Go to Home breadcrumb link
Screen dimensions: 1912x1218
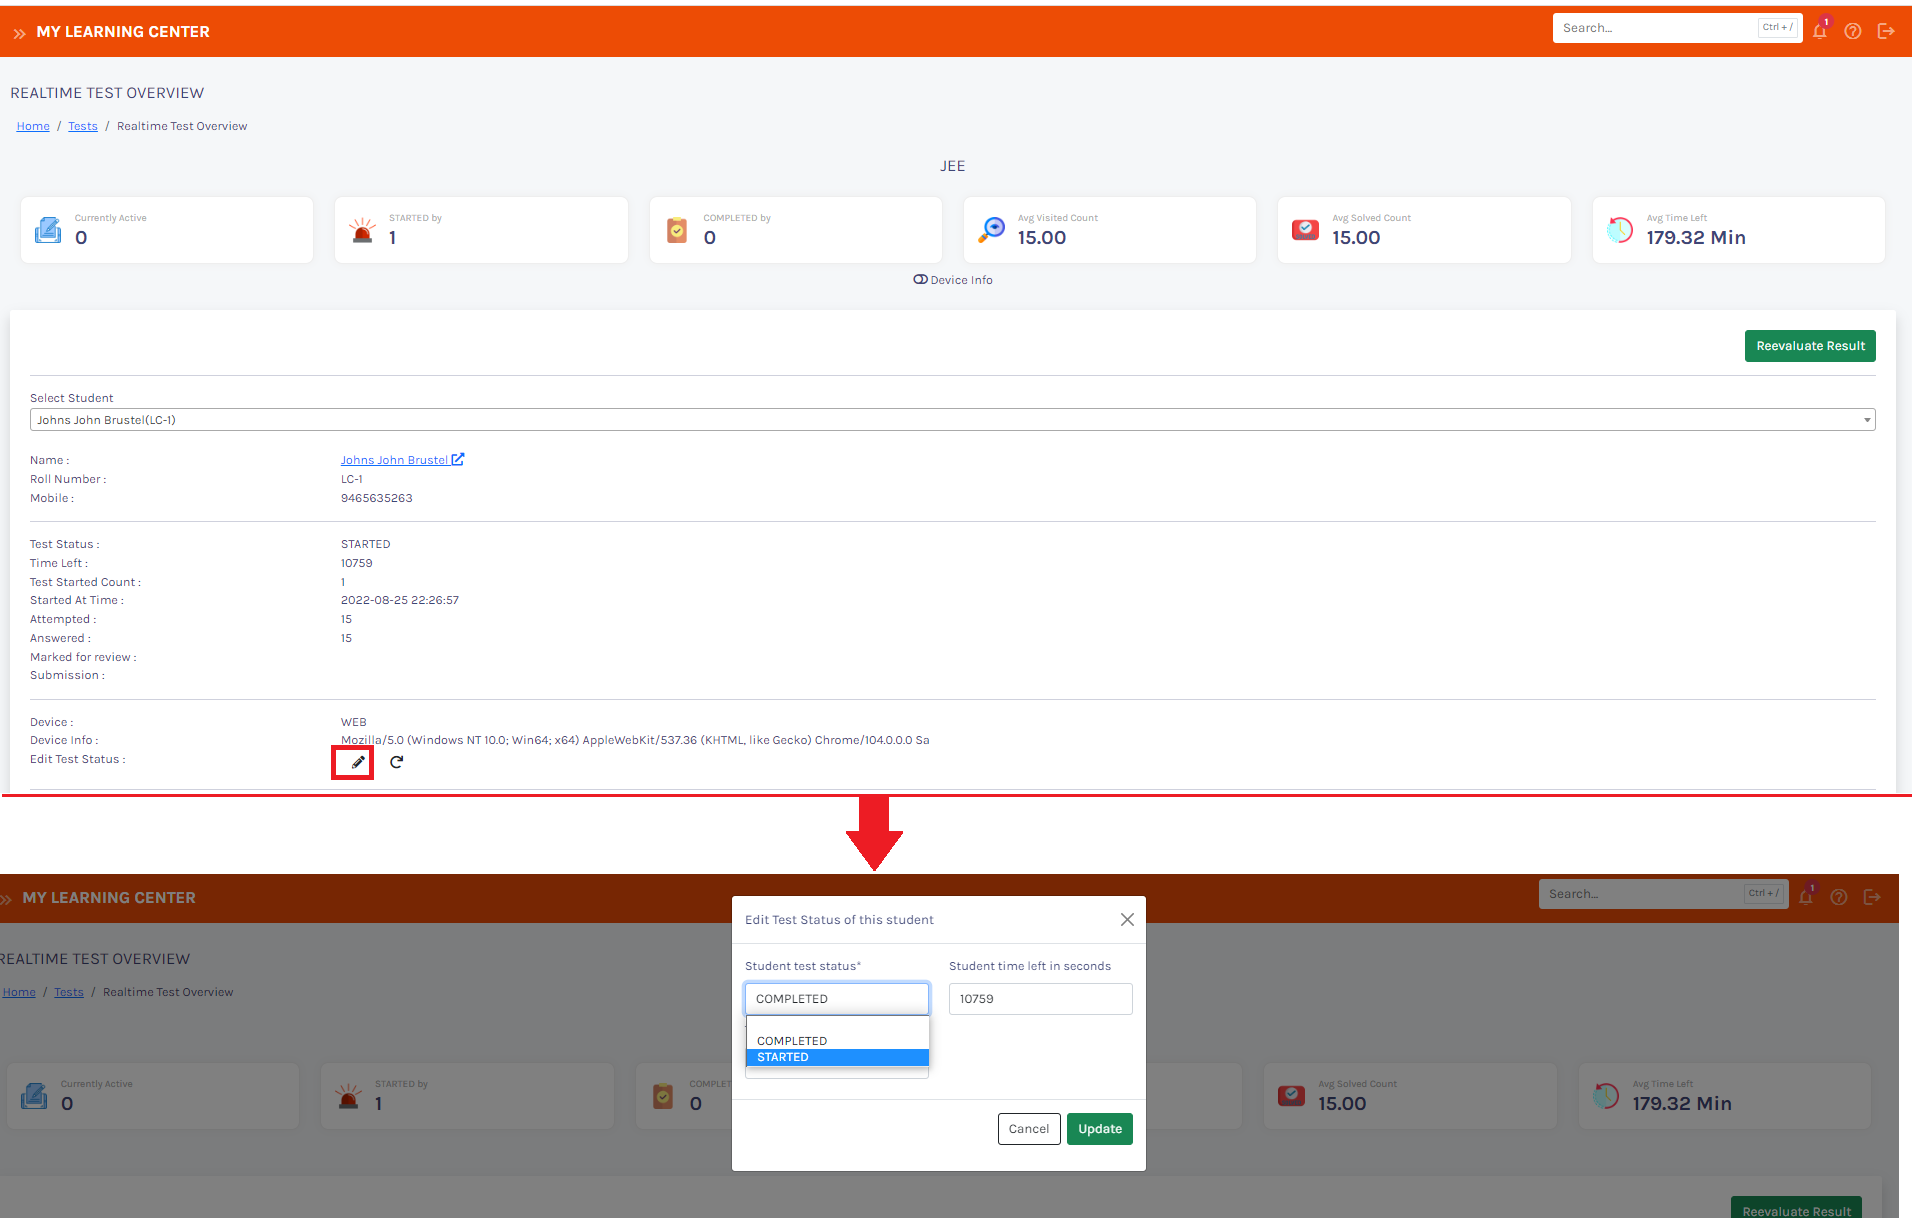tap(33, 126)
